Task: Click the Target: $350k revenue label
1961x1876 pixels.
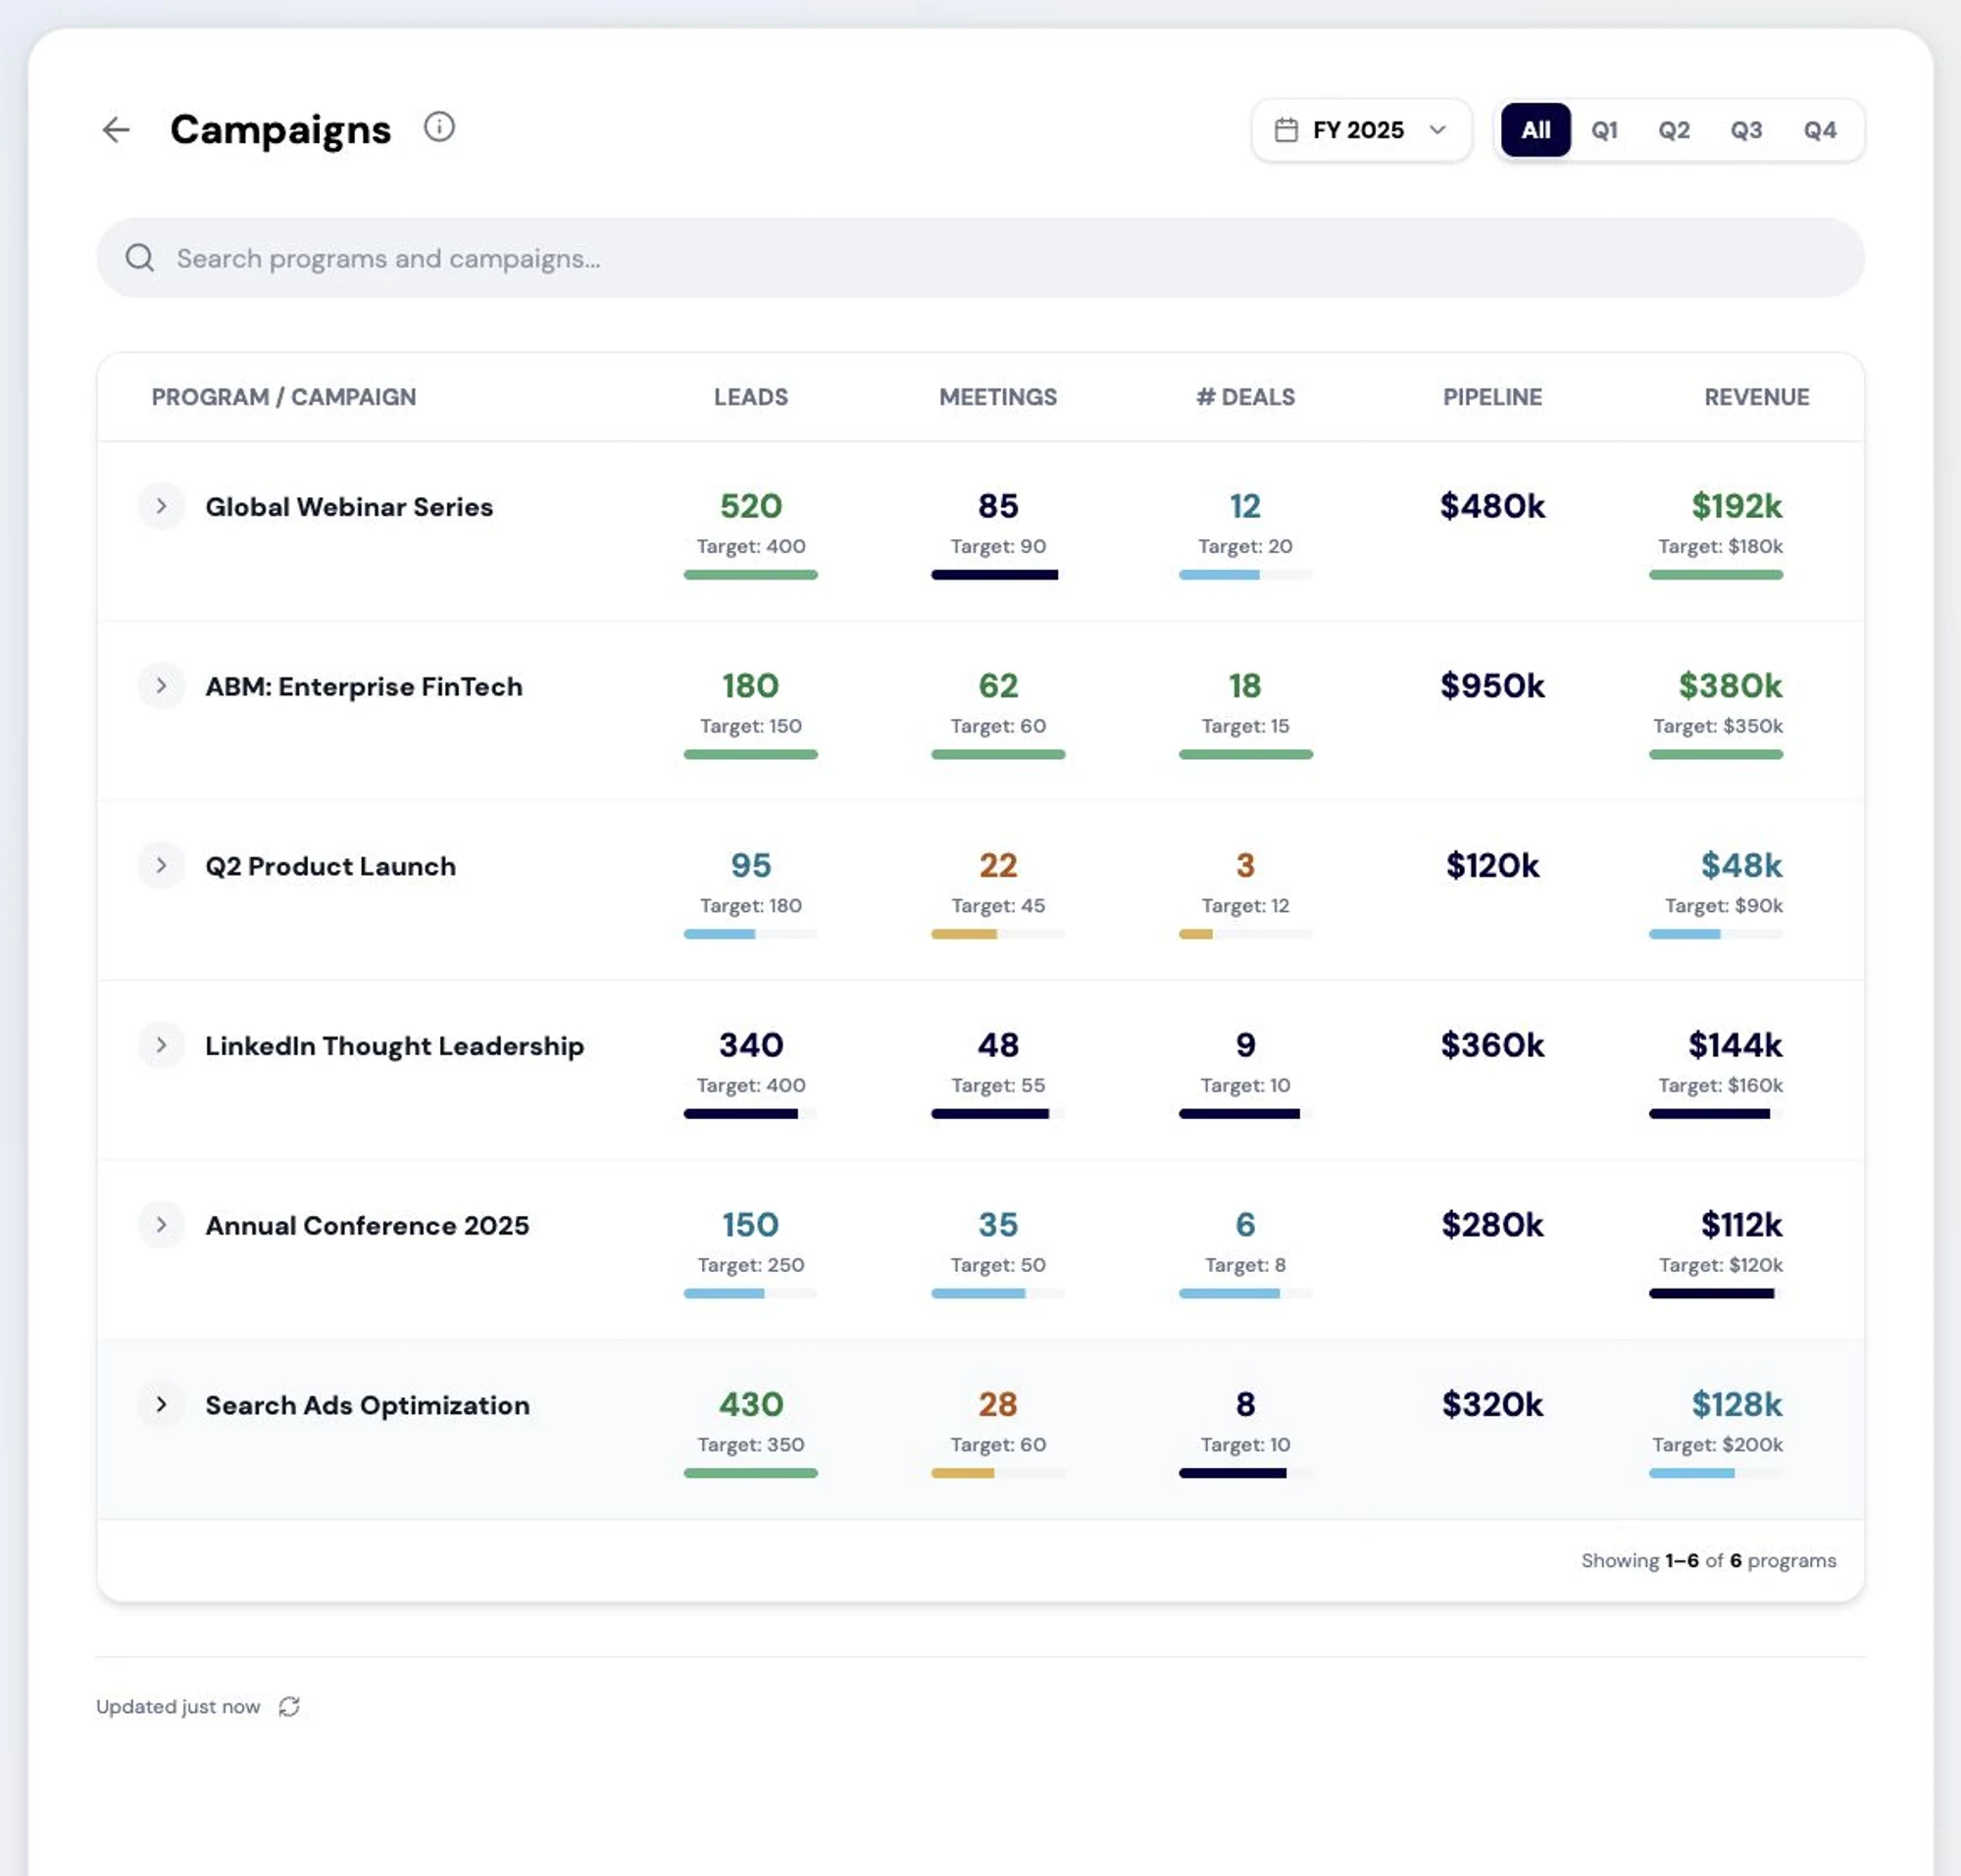Action: coord(1717,726)
